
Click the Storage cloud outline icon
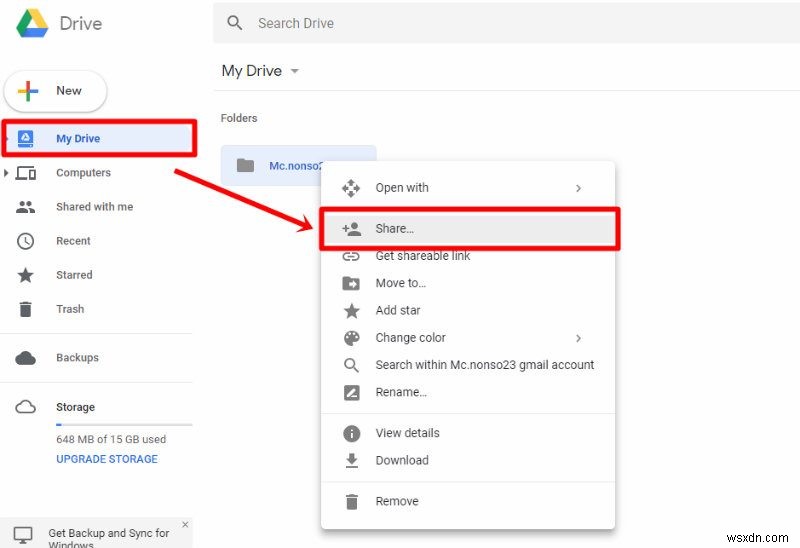click(26, 407)
